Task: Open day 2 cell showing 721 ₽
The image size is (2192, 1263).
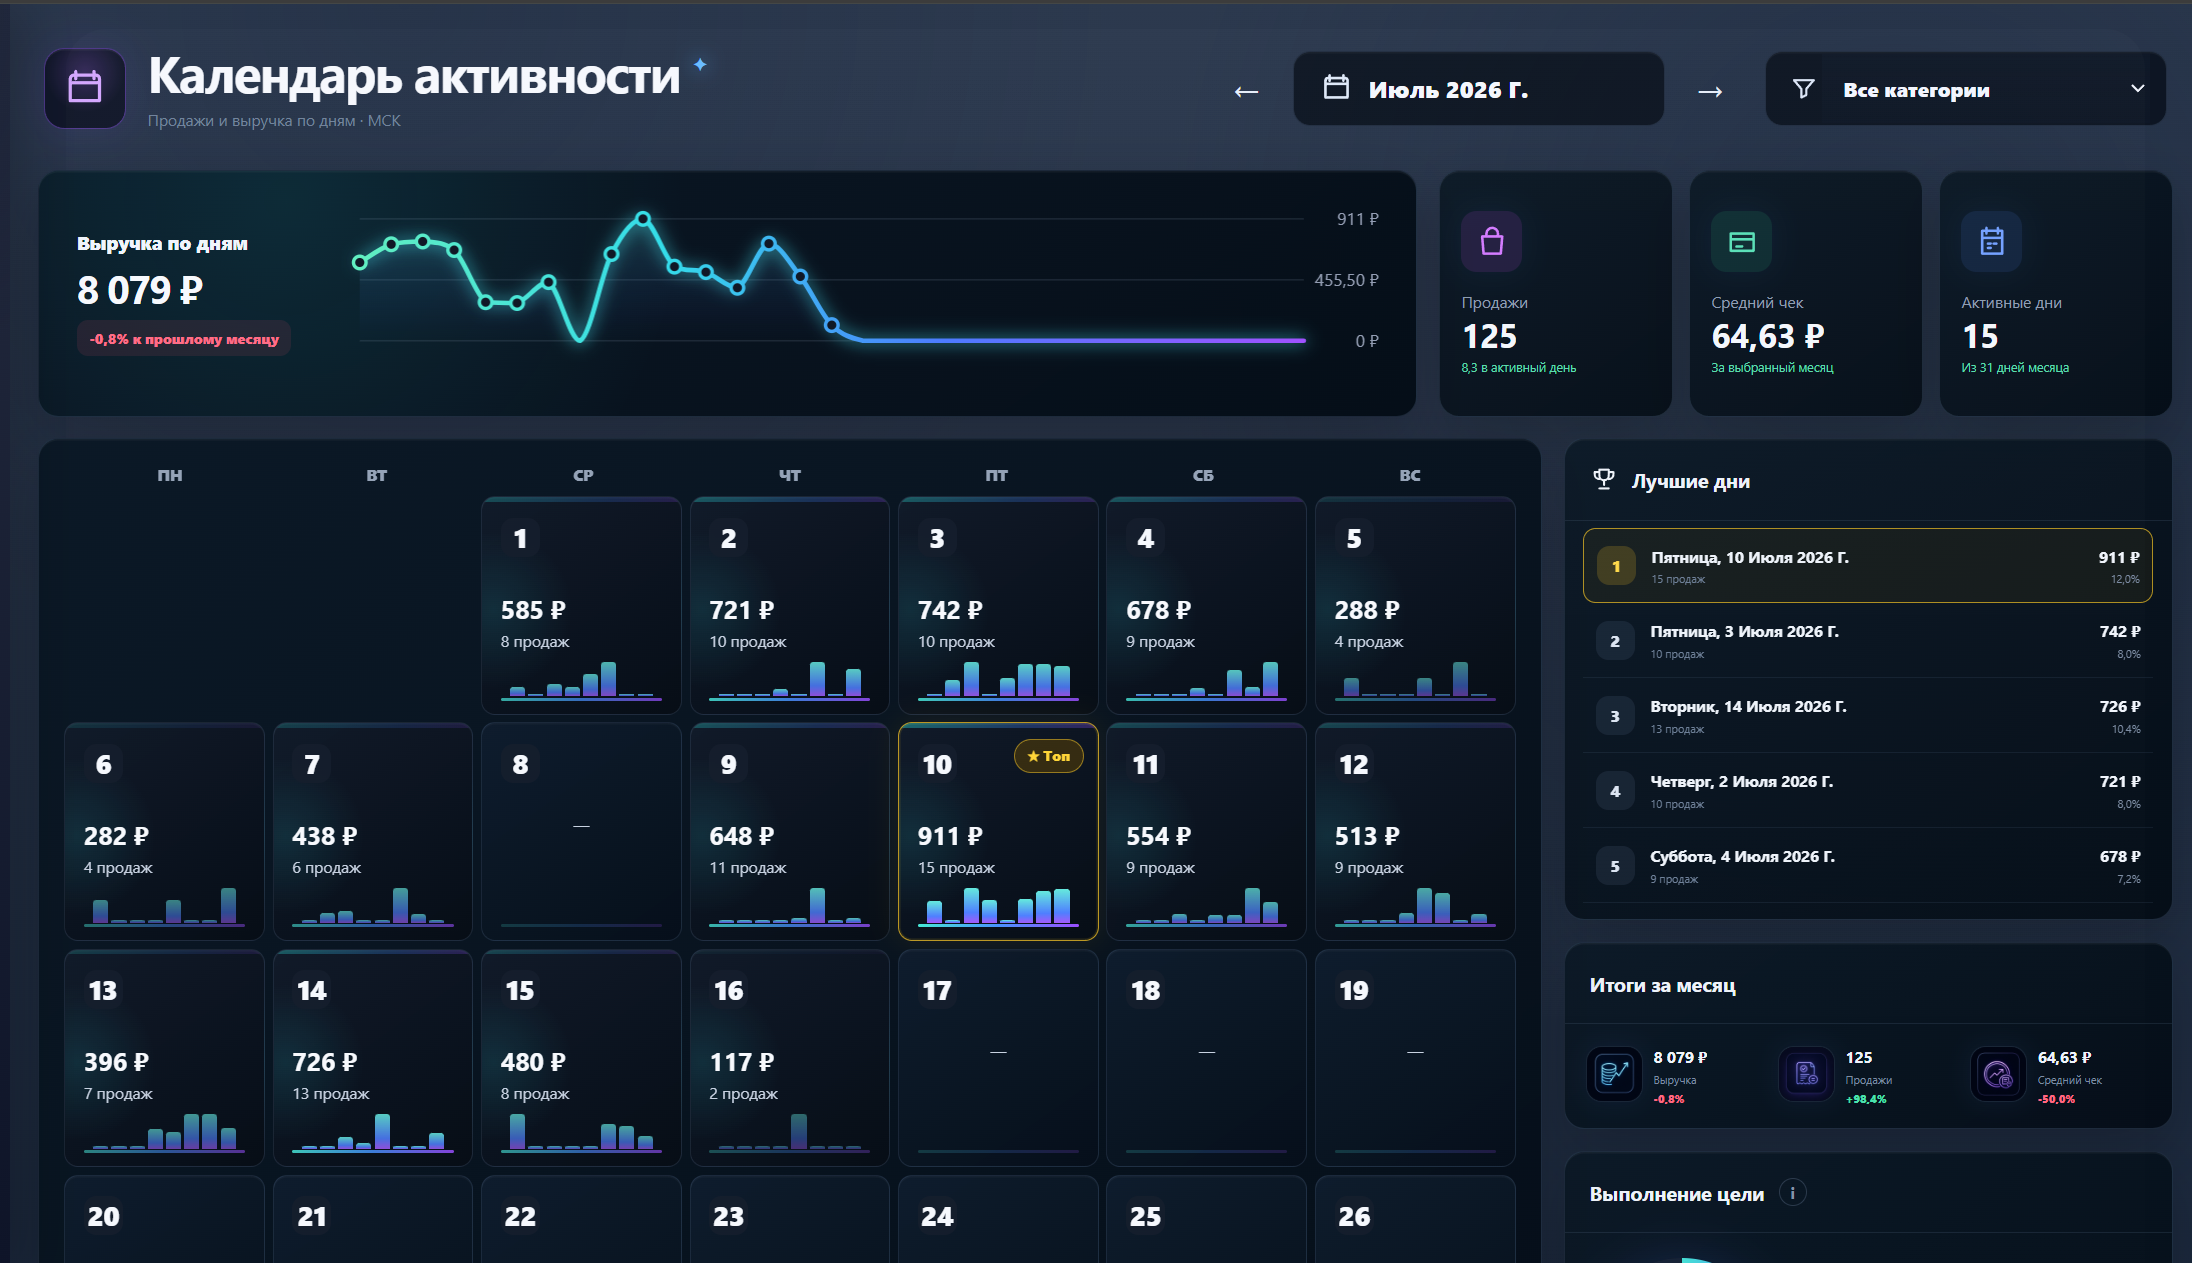Action: click(790, 606)
